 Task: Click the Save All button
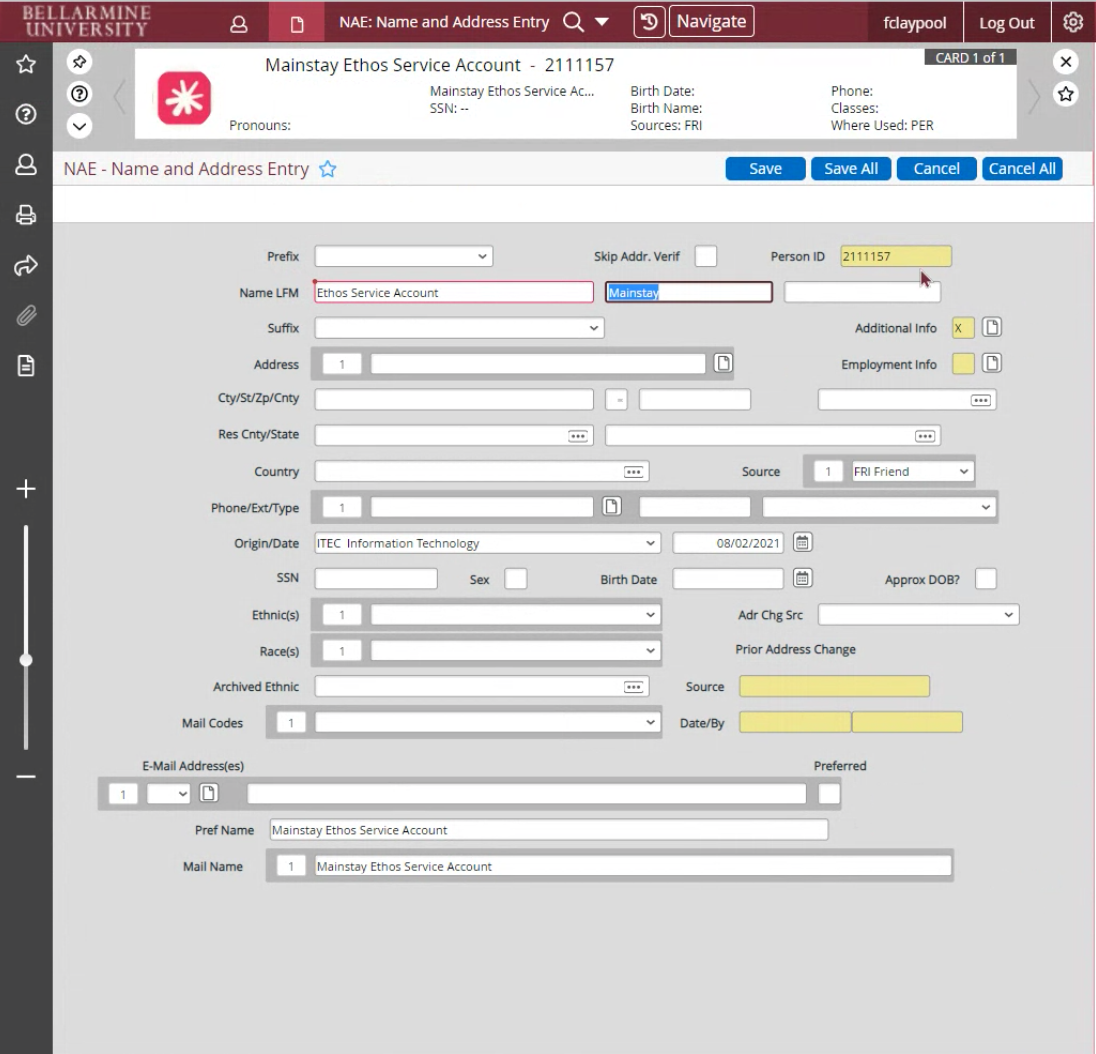tap(851, 168)
